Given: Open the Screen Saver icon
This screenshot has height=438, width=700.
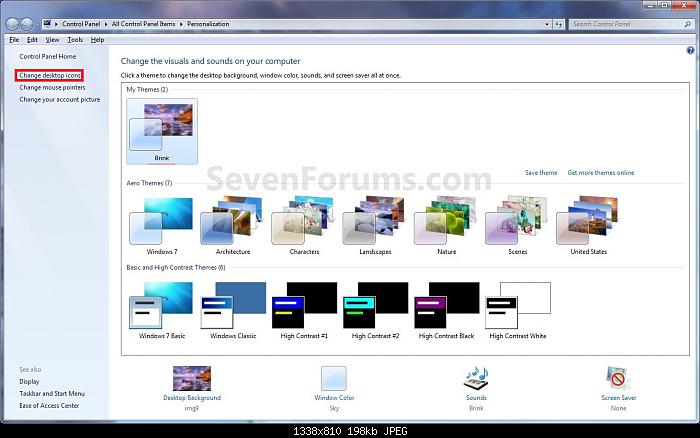Looking at the screenshot, I should point(618,378).
